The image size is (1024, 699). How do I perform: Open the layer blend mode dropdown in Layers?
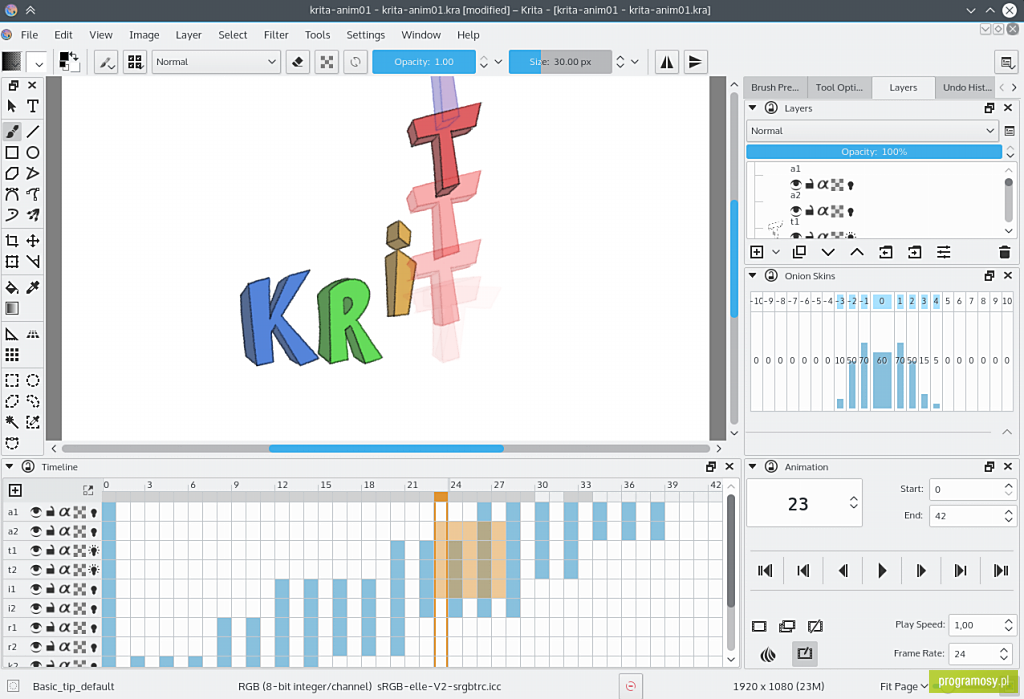tap(872, 131)
